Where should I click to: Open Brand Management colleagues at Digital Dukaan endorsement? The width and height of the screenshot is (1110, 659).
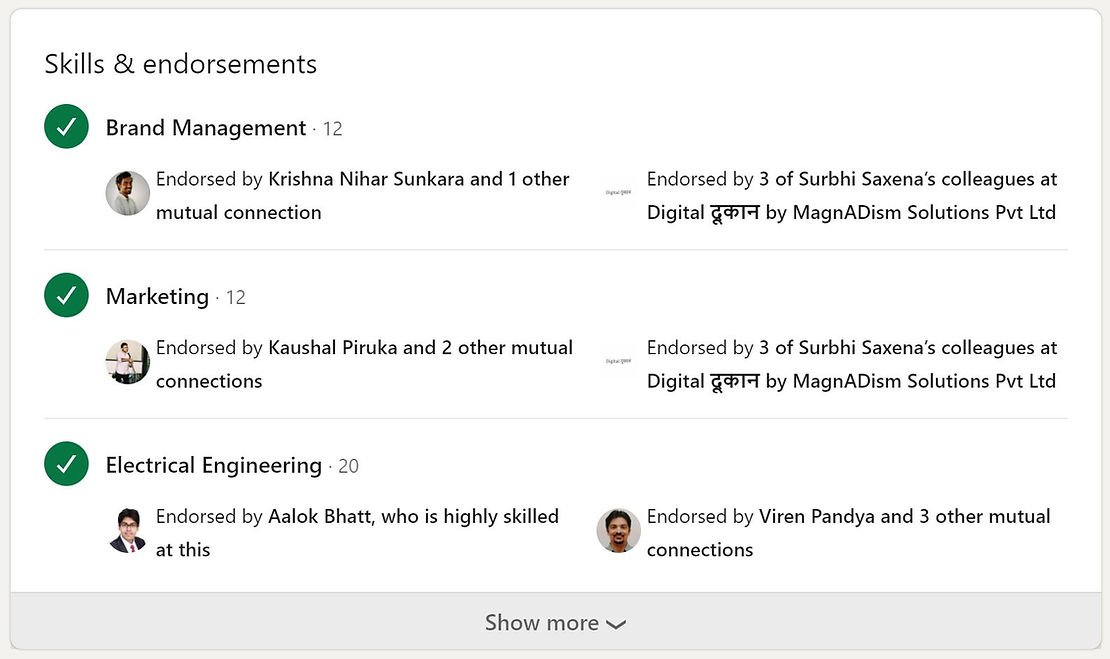click(851, 195)
